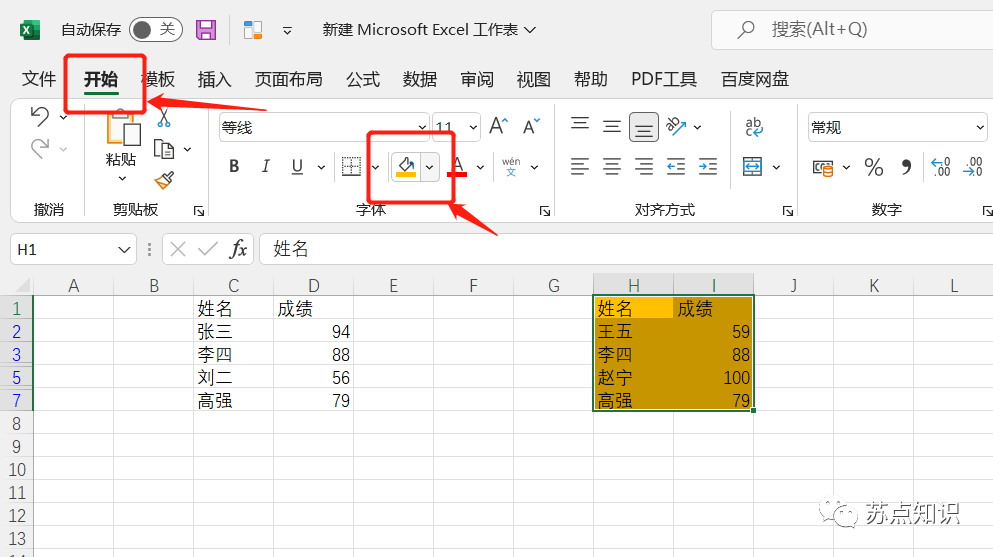The height and width of the screenshot is (557, 993).
Task: Open the Undo history dropdown
Action: point(63,117)
